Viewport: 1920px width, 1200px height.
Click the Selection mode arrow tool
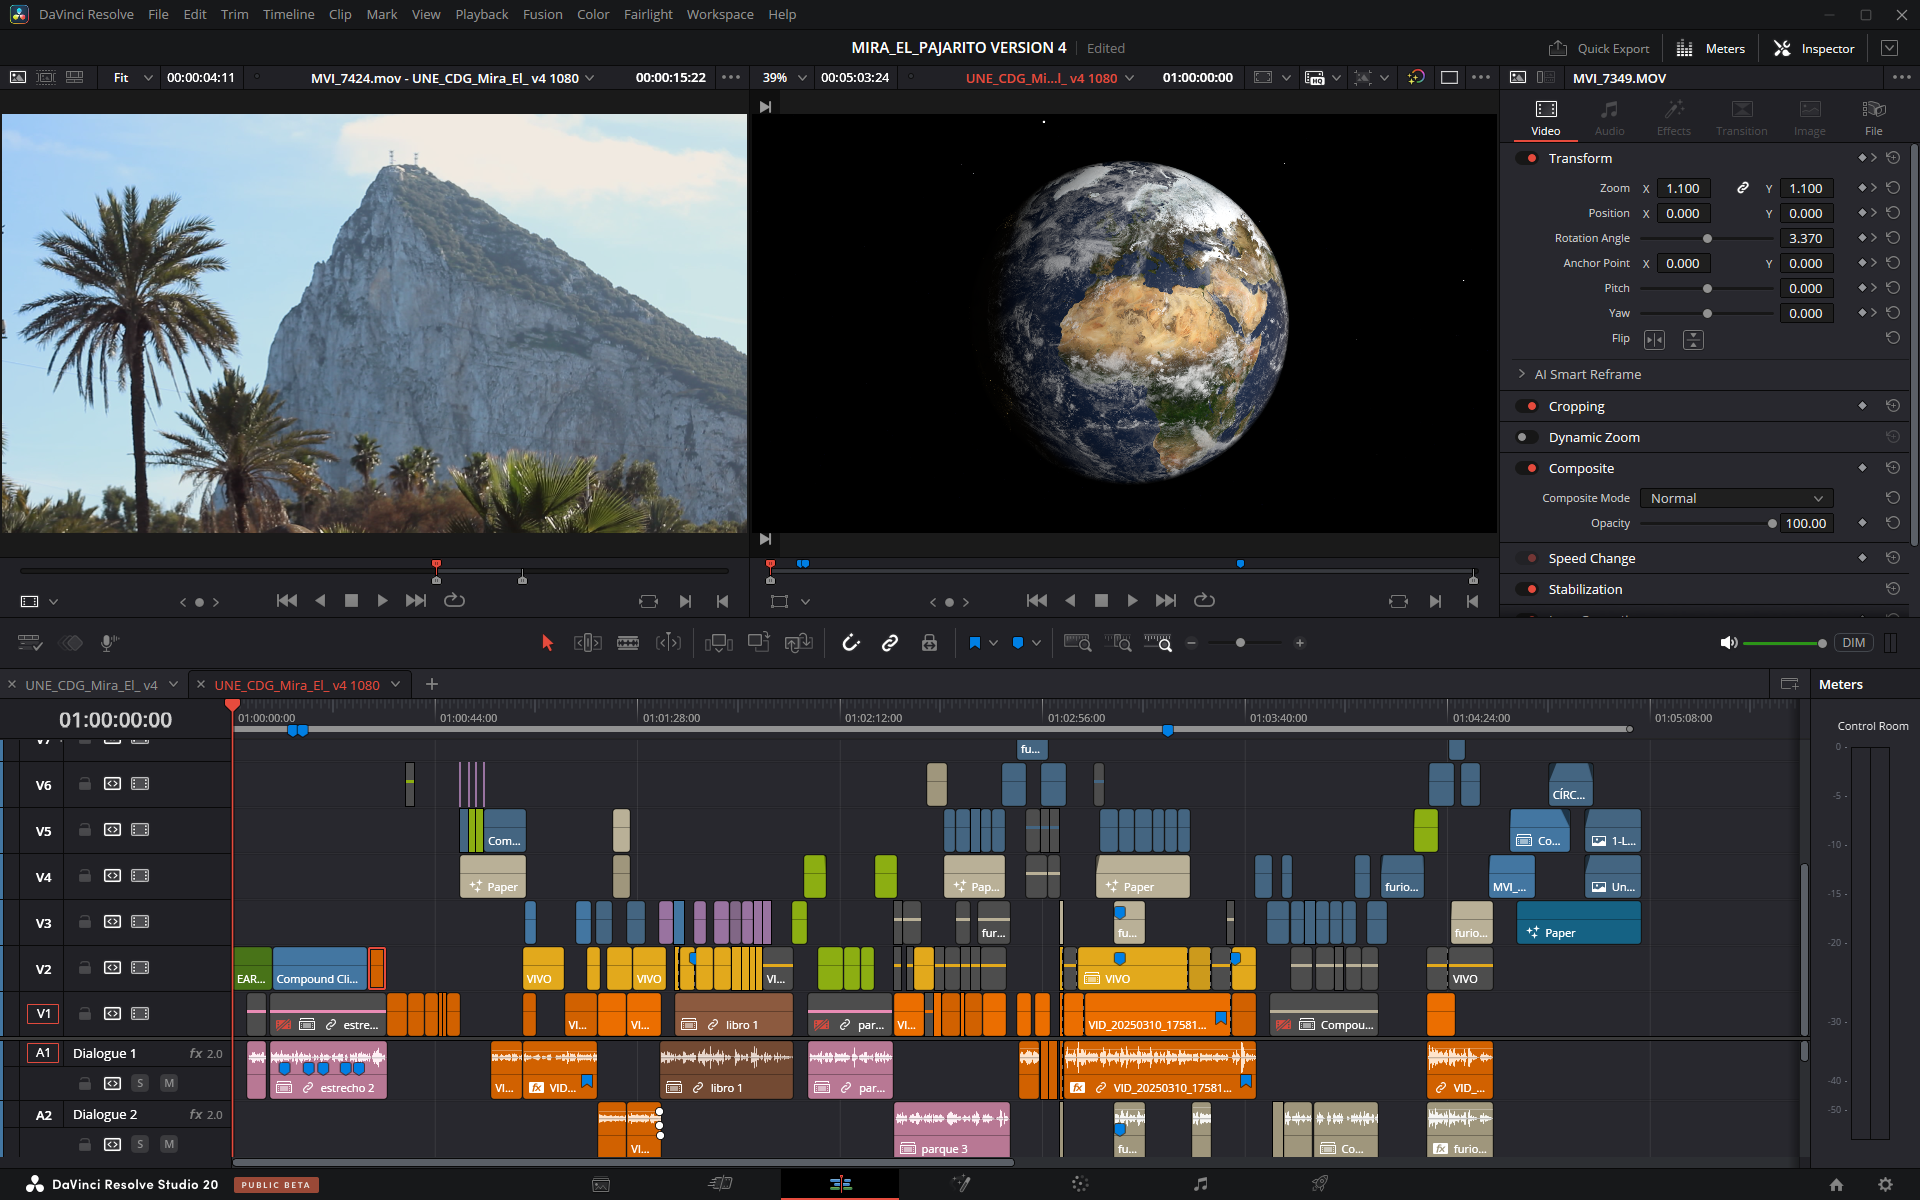[x=547, y=643]
